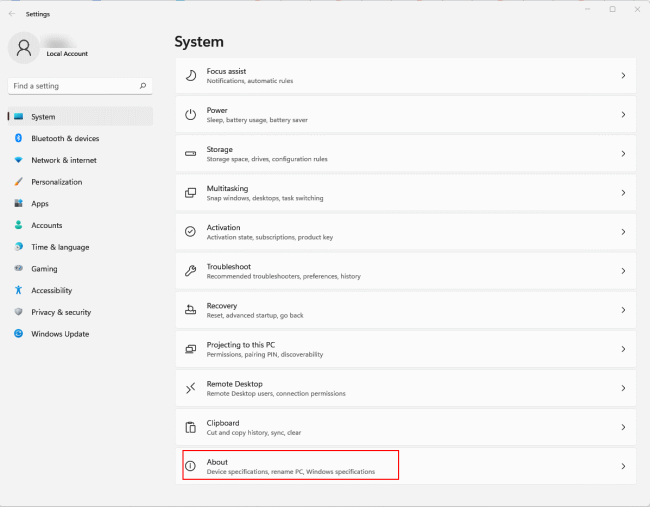Click the Recovery icon
The width and height of the screenshot is (650, 507).
[191, 310]
